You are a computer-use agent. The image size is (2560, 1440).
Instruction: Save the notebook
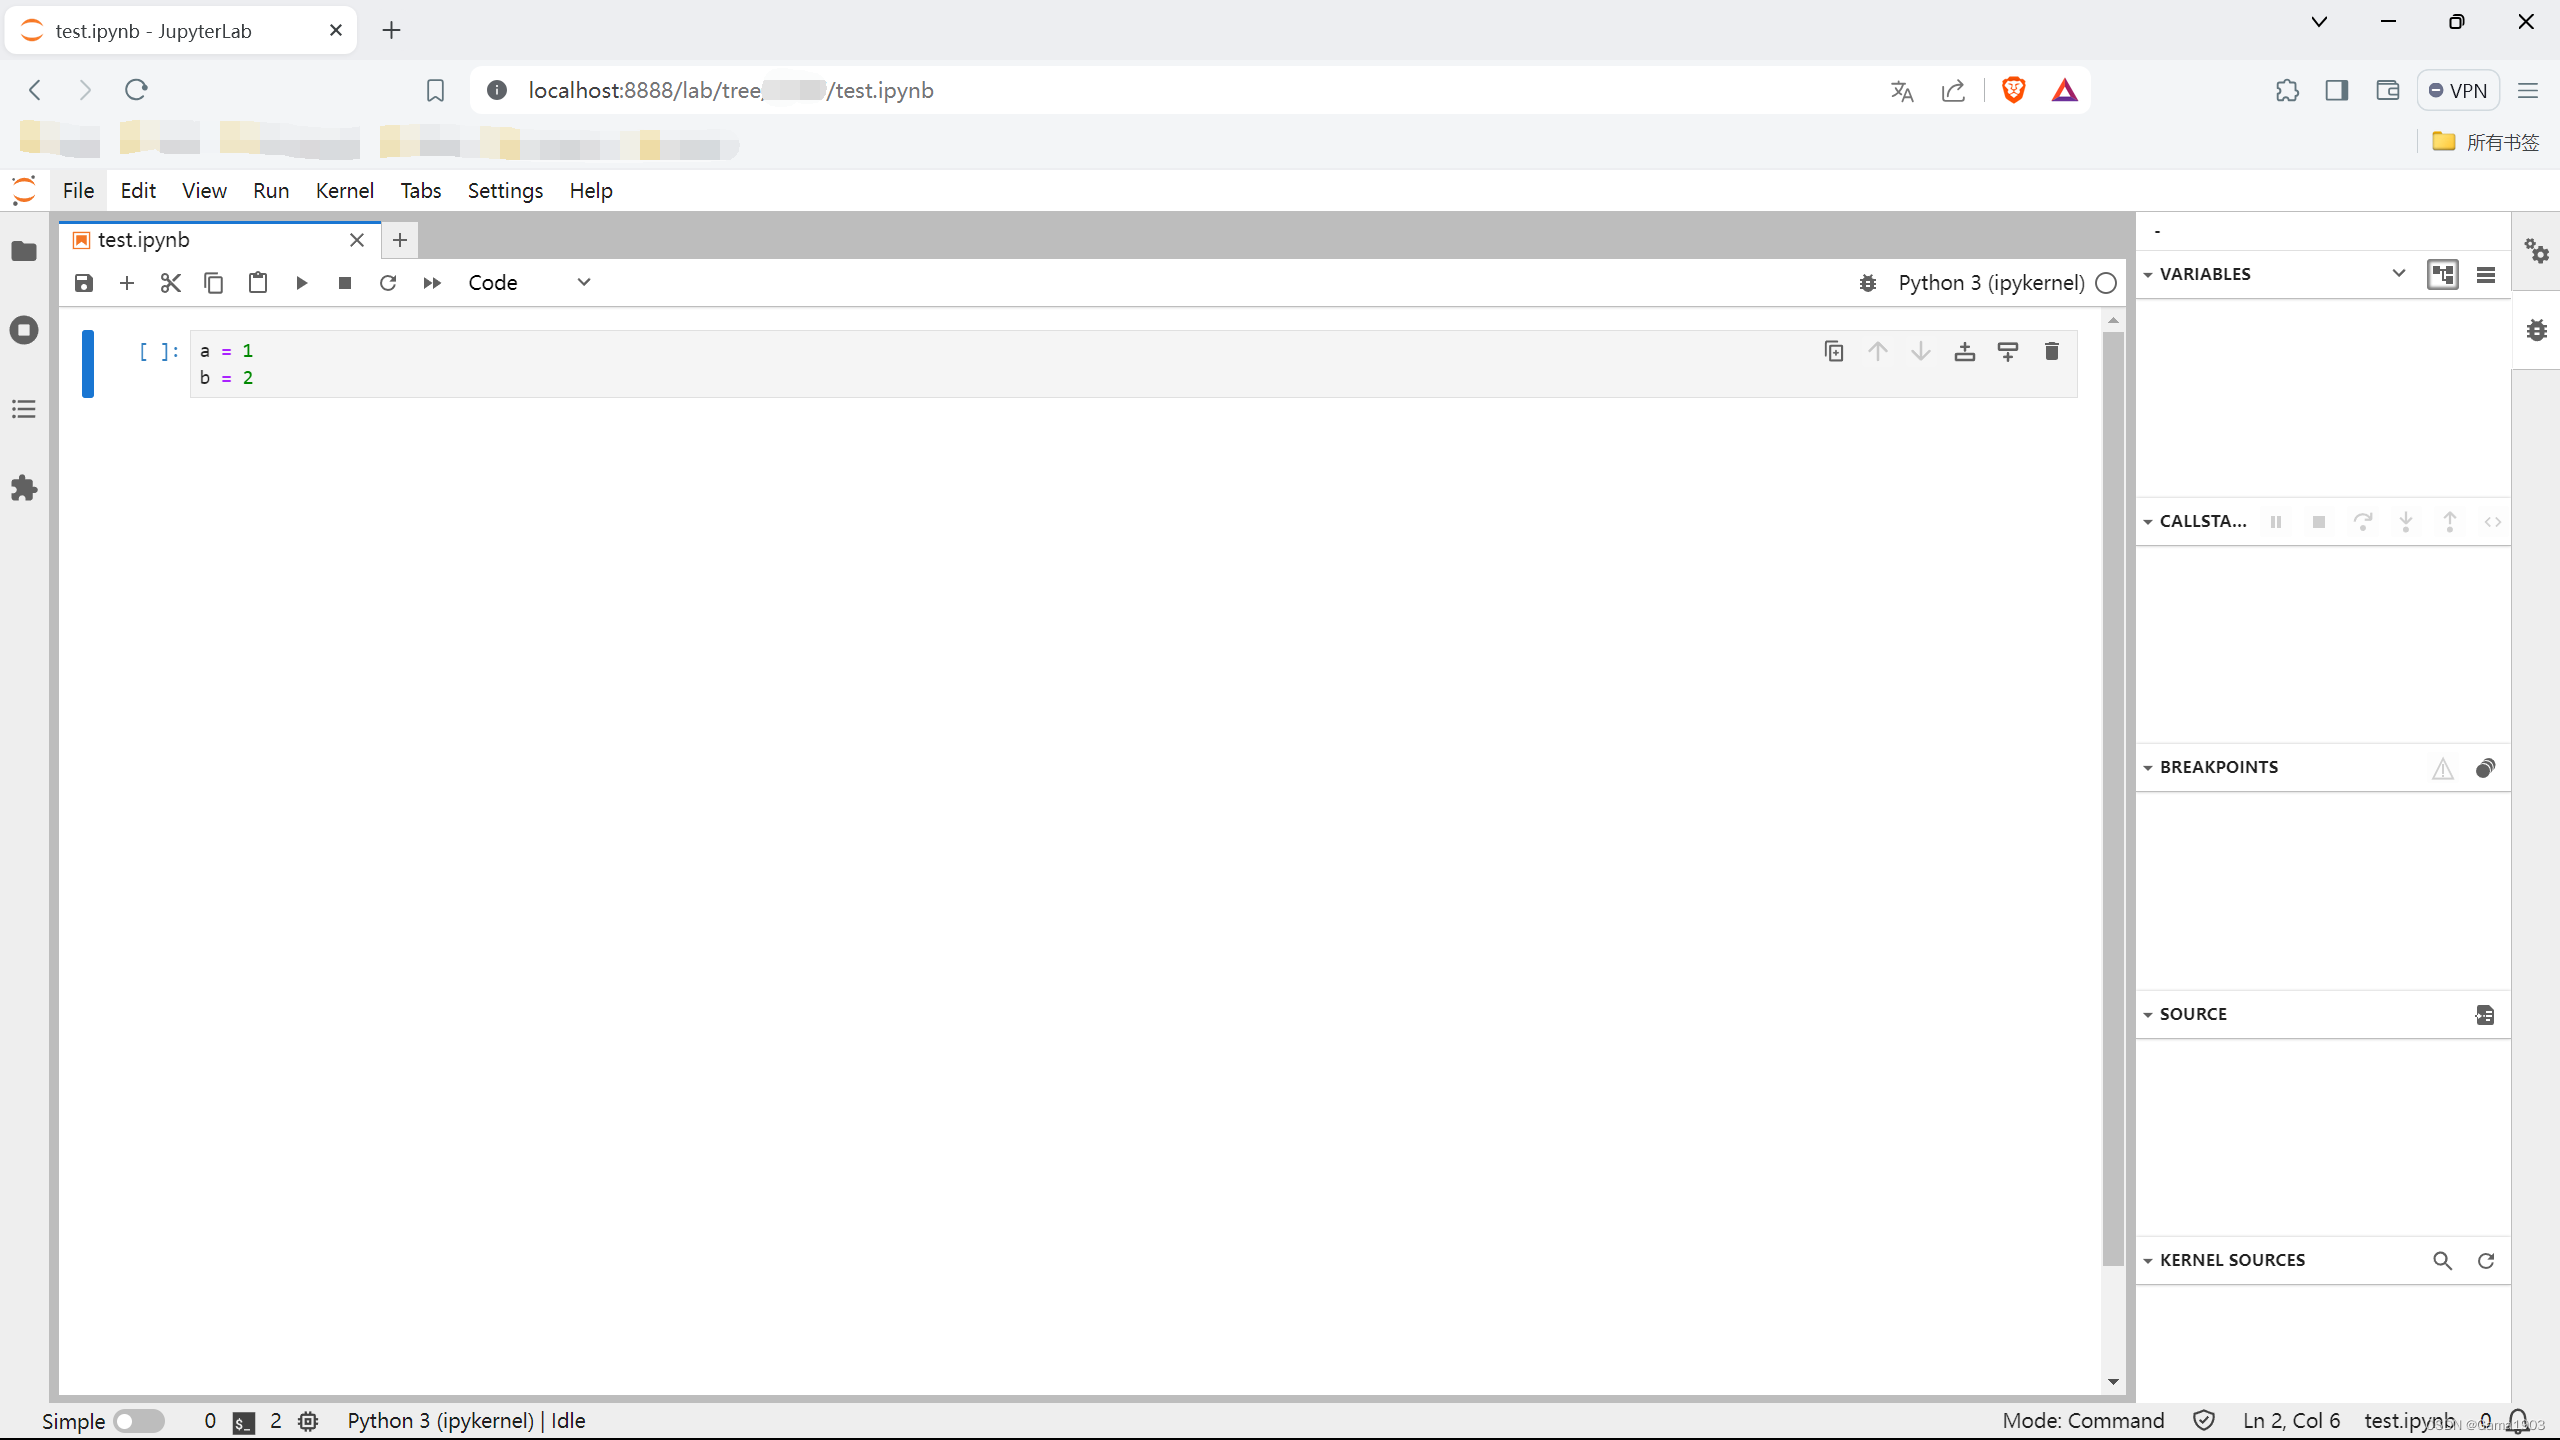tap(84, 283)
